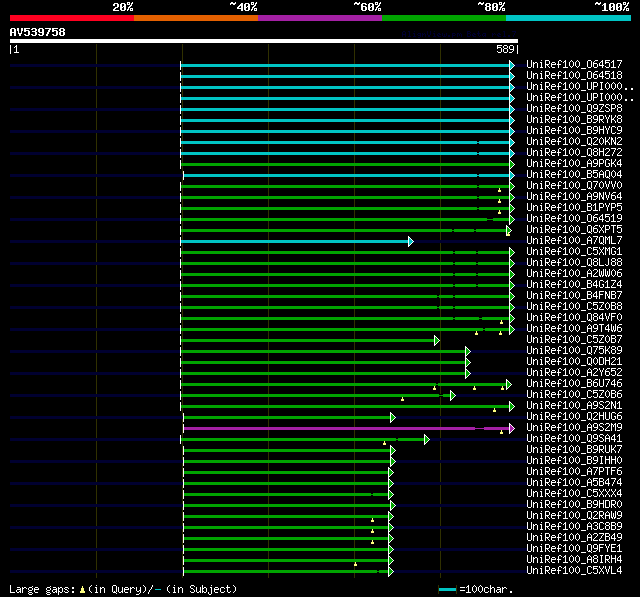This screenshot has width=640, height=597.
Task: Click UniRef100_C5XVL4 text
Action: tap(574, 571)
